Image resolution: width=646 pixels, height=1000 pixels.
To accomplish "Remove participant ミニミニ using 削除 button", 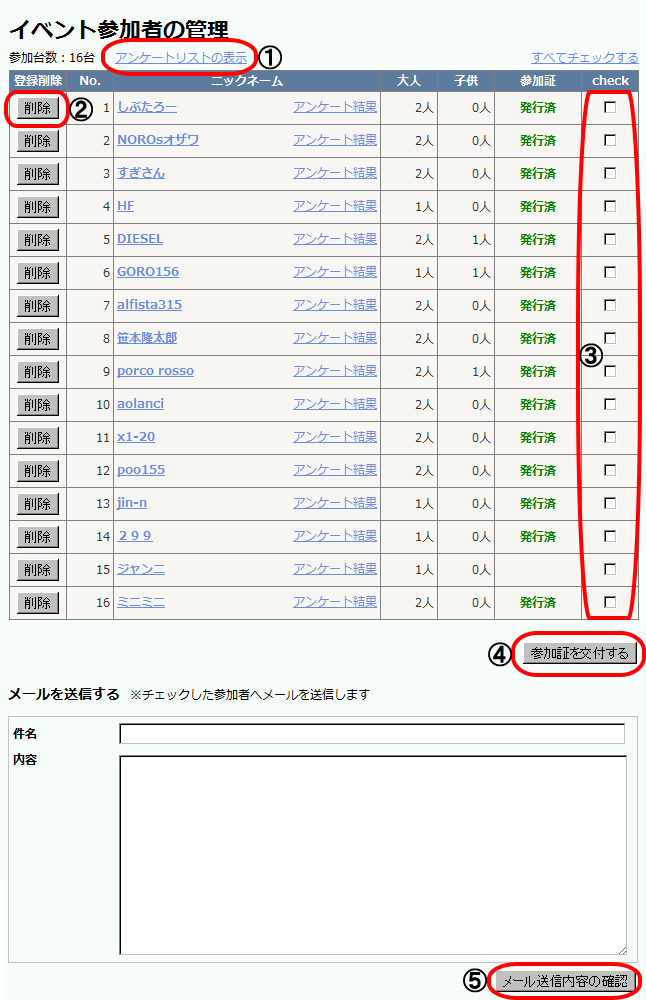I will (37, 603).
